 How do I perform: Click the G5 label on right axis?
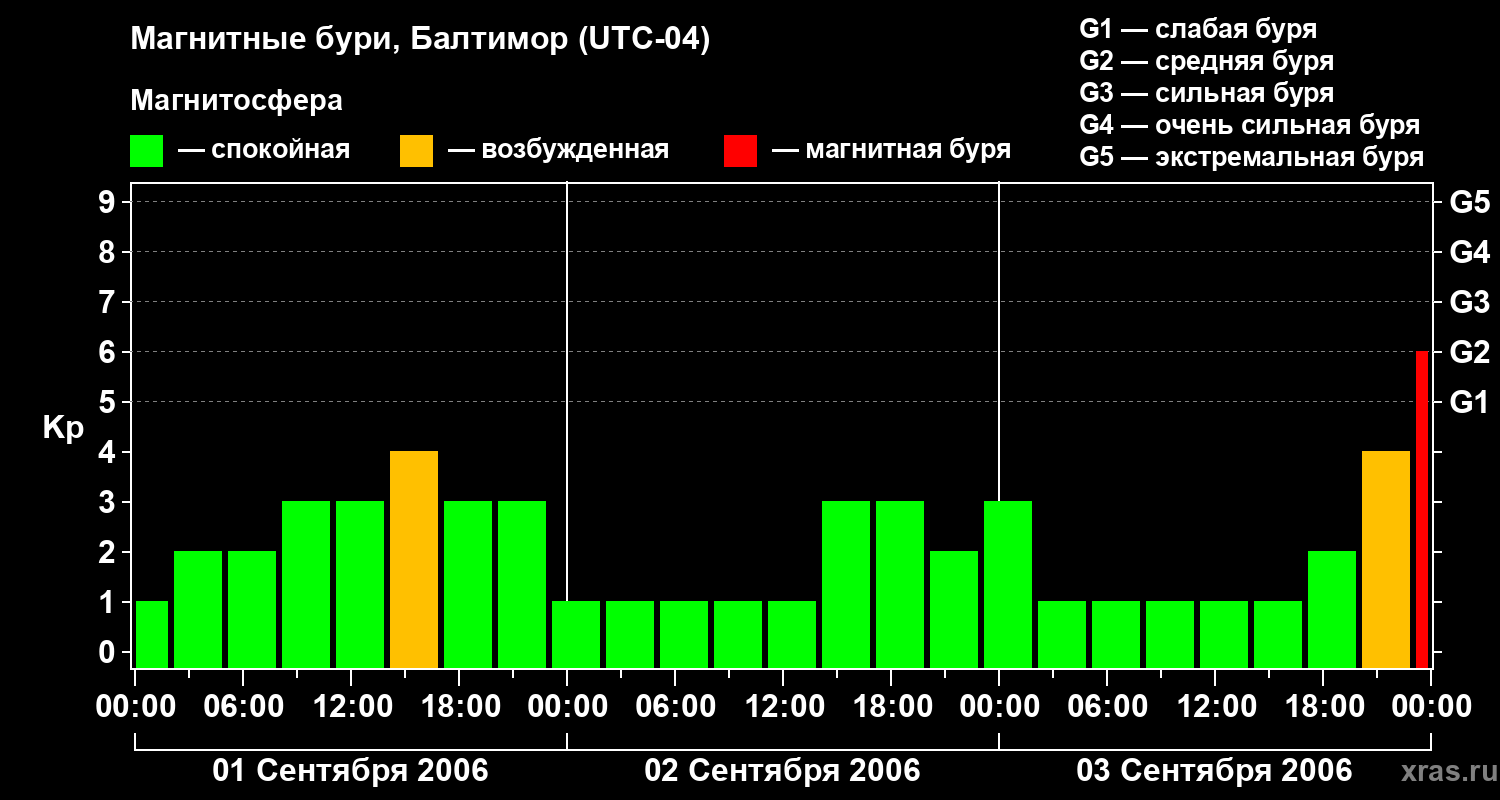(1469, 202)
